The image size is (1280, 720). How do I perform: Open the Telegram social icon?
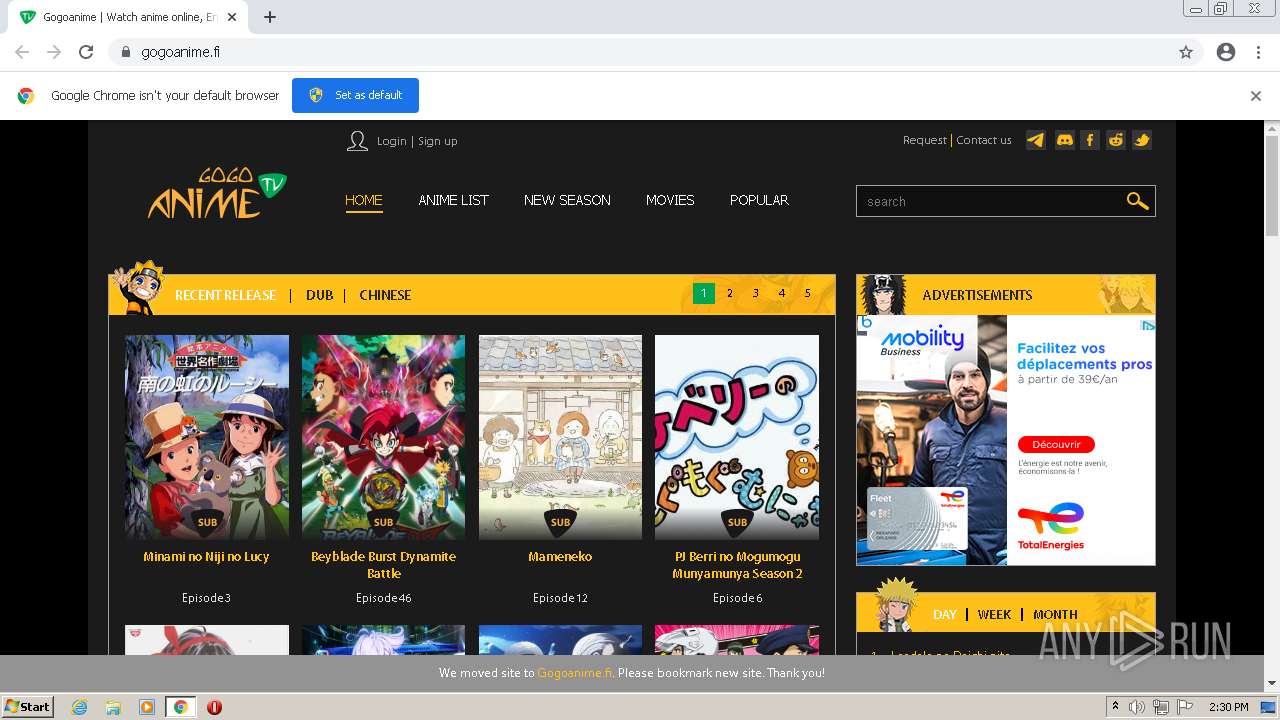(1036, 140)
